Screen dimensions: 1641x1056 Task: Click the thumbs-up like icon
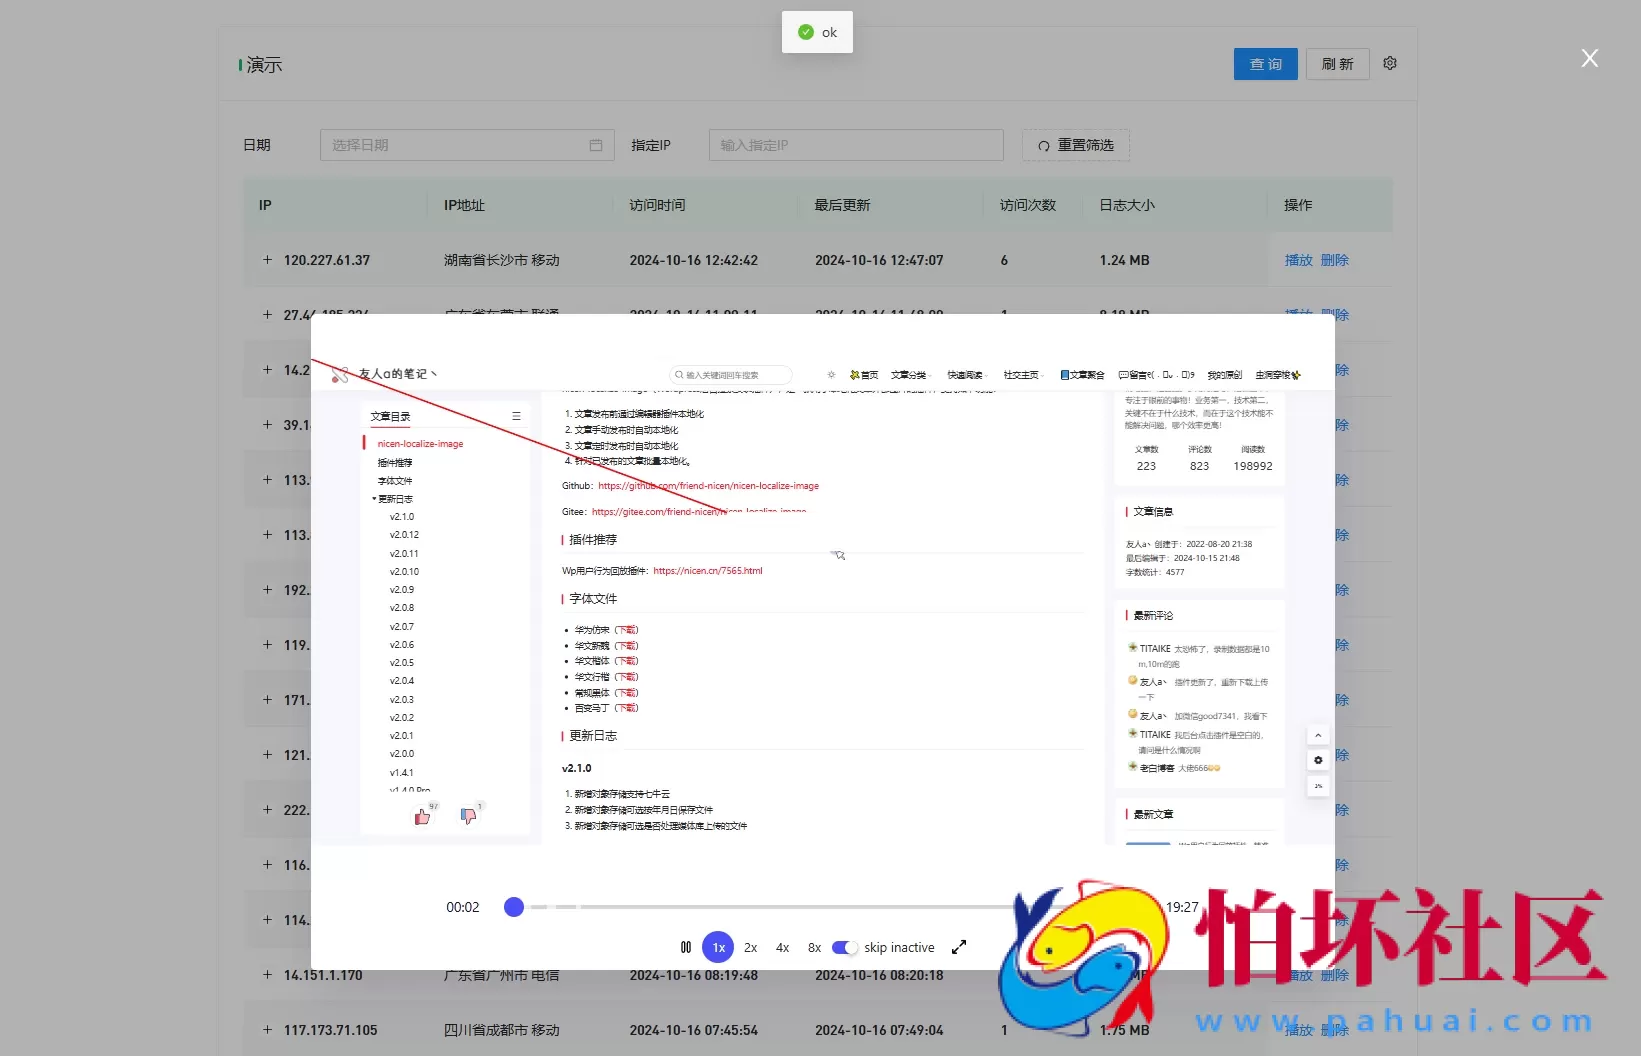422,816
